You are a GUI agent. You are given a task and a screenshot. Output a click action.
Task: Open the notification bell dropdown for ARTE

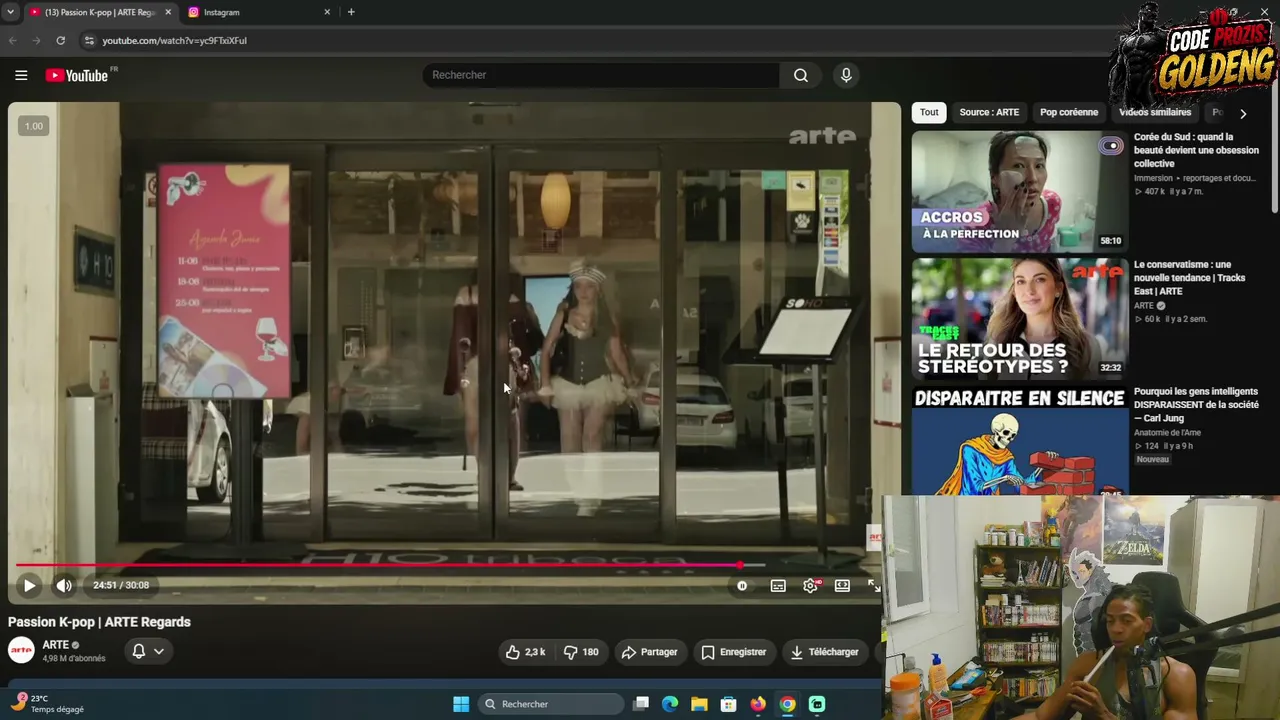click(148, 651)
